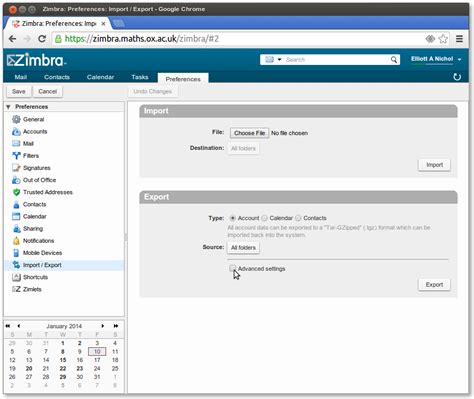Open the Elliott A Nichol user menu
This screenshot has height=399, width=474.
click(436, 59)
